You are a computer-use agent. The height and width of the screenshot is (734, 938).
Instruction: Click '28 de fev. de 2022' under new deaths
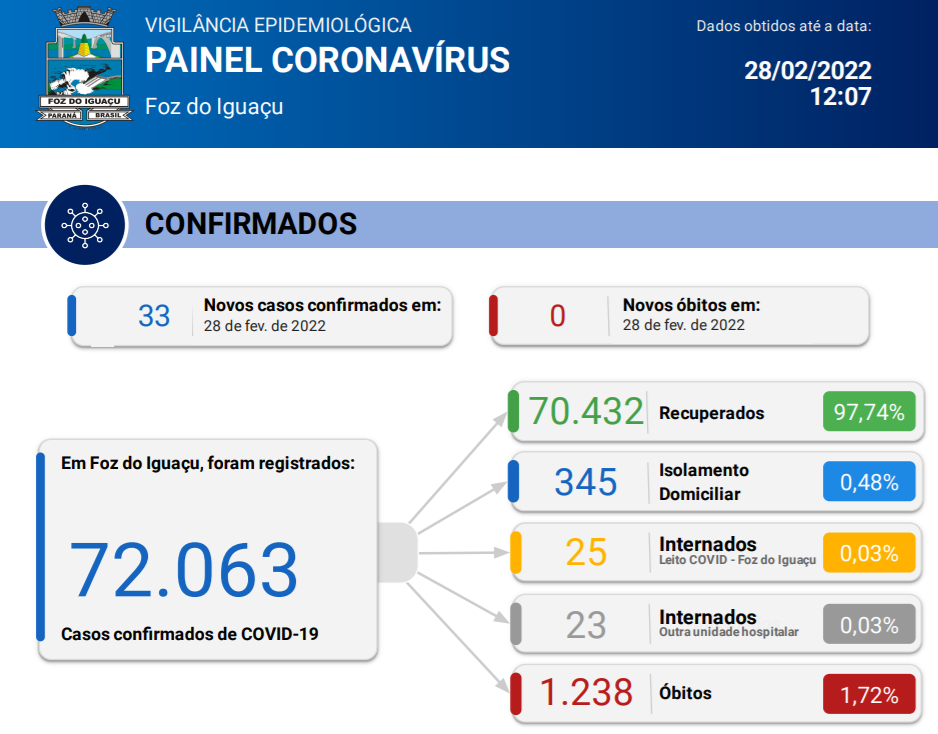(x=683, y=325)
